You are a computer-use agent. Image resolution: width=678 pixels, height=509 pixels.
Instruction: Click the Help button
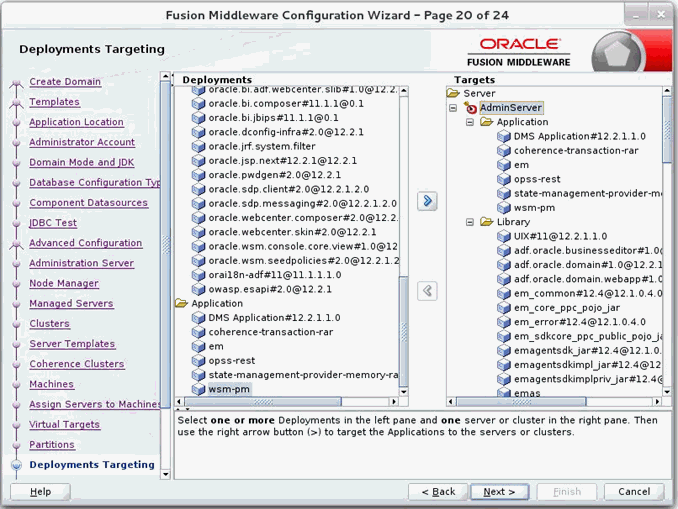pos(40,492)
